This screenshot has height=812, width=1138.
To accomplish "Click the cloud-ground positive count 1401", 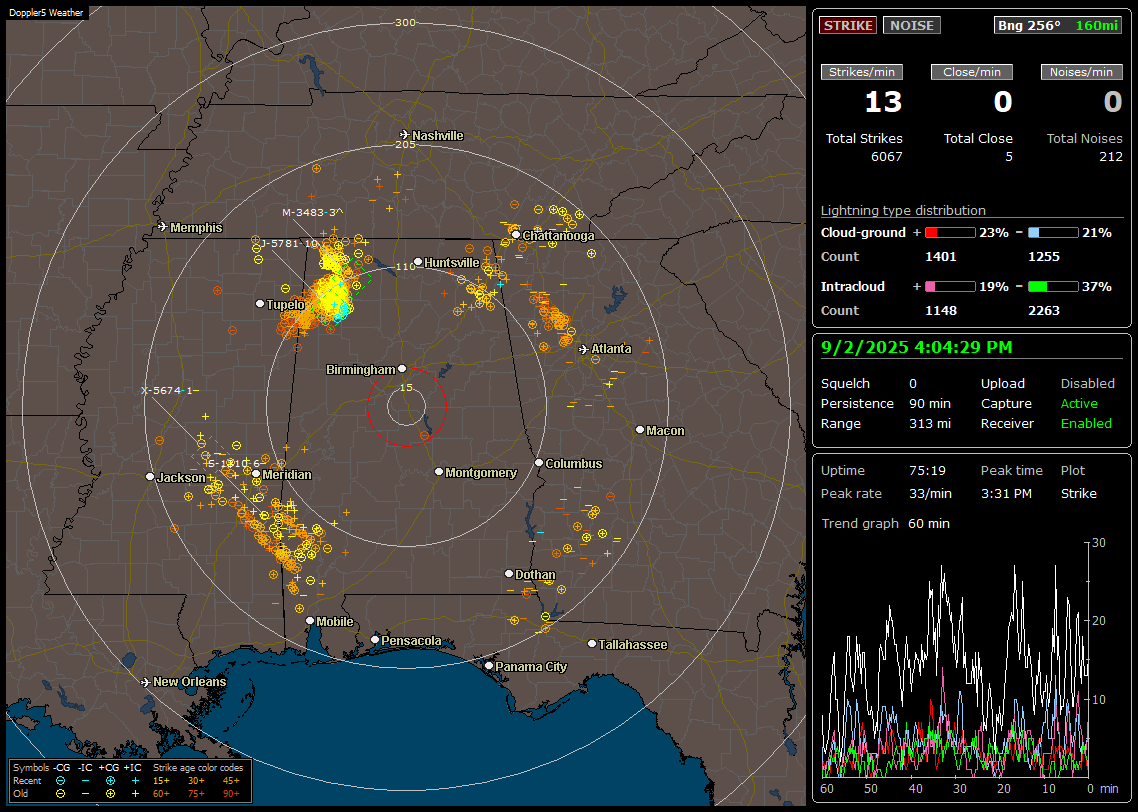I will pyautogui.click(x=941, y=257).
